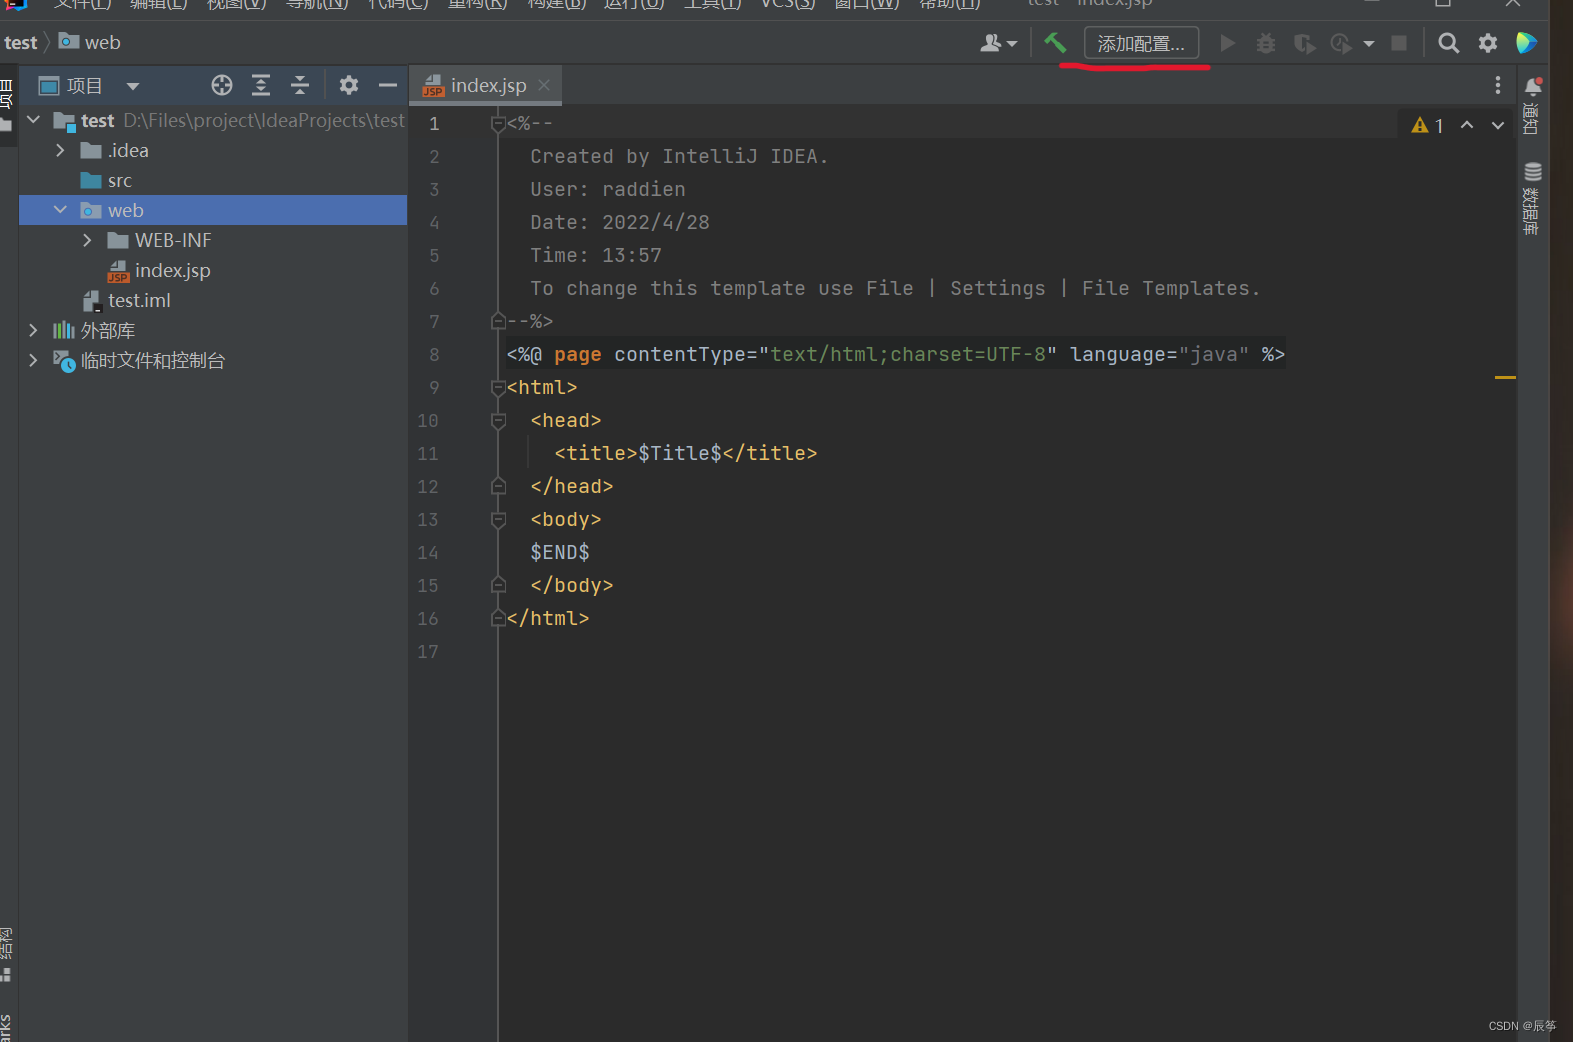Click the $END$ text on line 14
Viewport: 1573px width, 1042px height.
coord(560,552)
